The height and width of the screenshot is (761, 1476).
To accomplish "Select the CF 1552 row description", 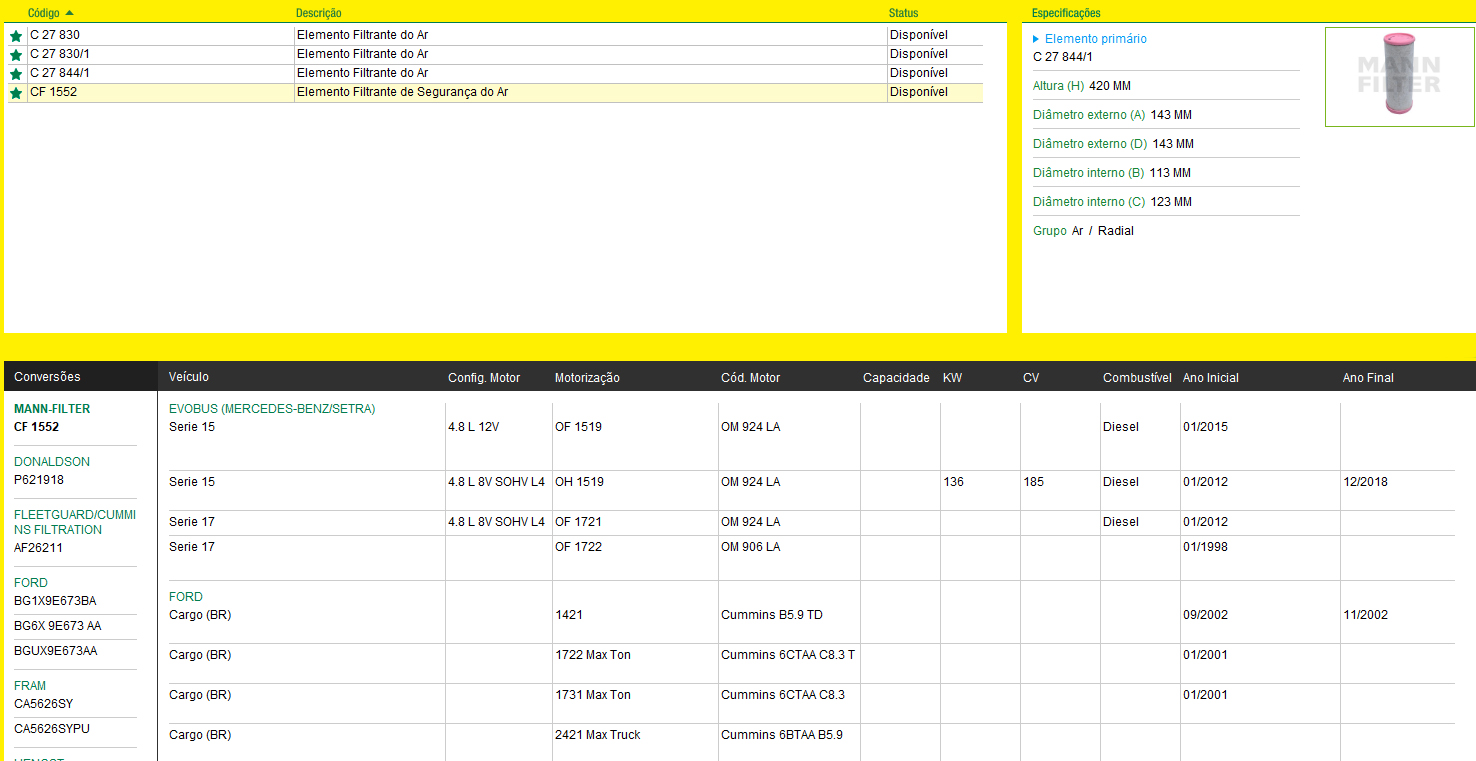I will click(x=402, y=92).
